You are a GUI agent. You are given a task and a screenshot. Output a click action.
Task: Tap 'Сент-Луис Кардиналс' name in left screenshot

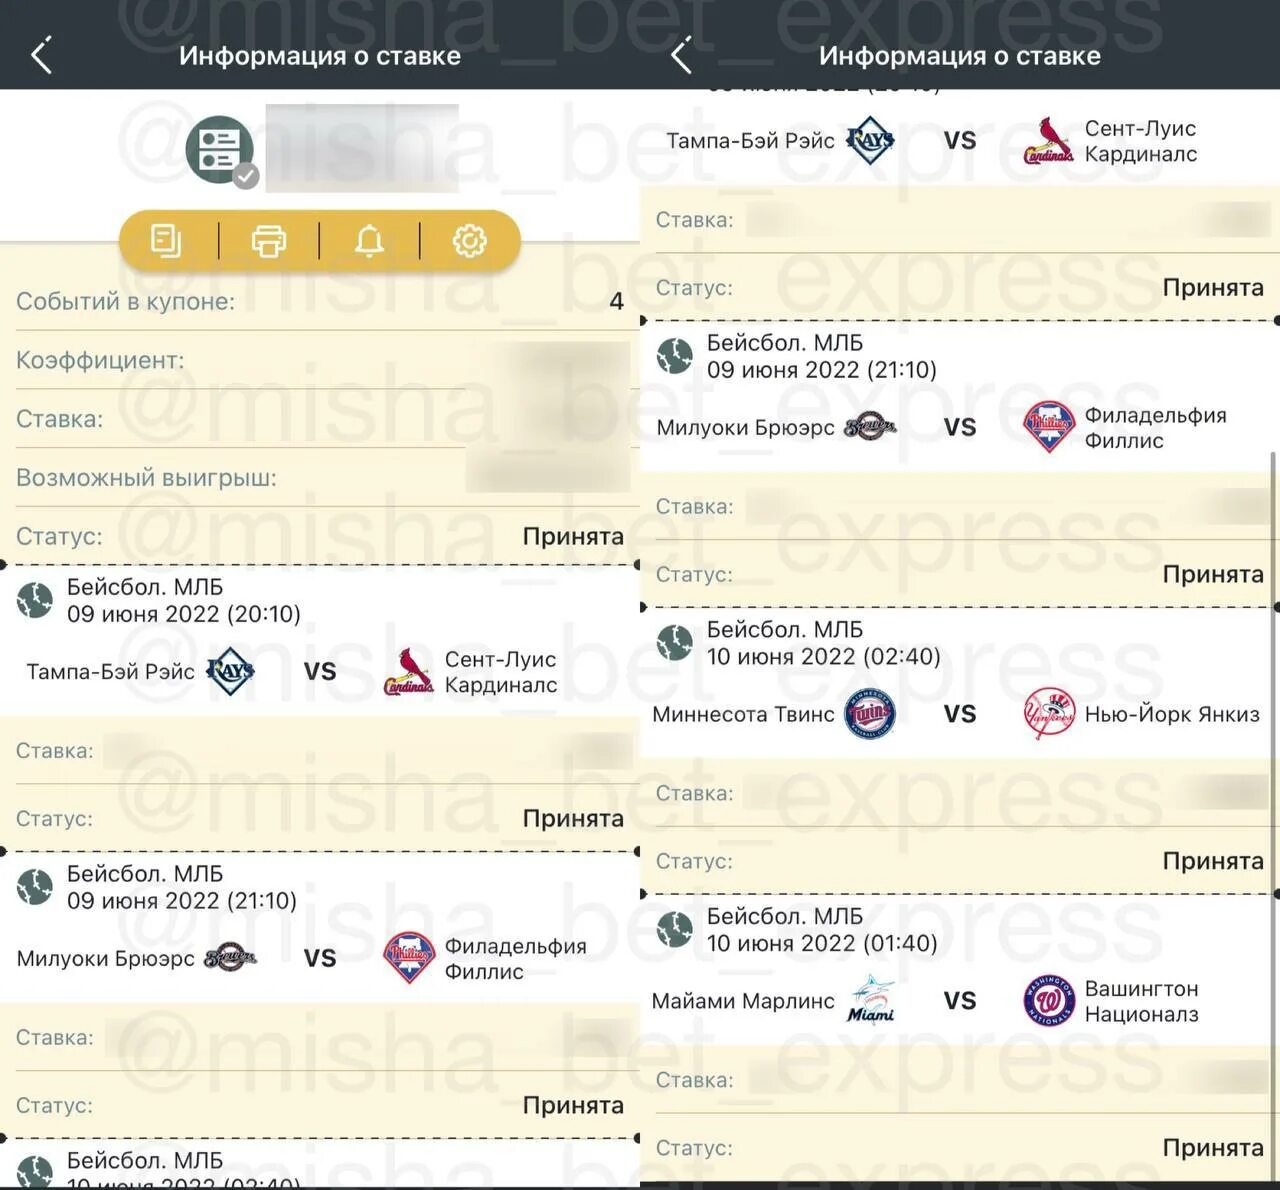501,672
